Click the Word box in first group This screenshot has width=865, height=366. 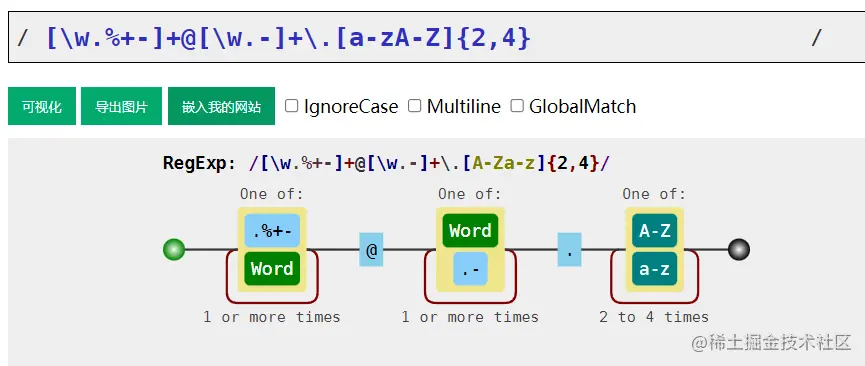[x=272, y=269]
